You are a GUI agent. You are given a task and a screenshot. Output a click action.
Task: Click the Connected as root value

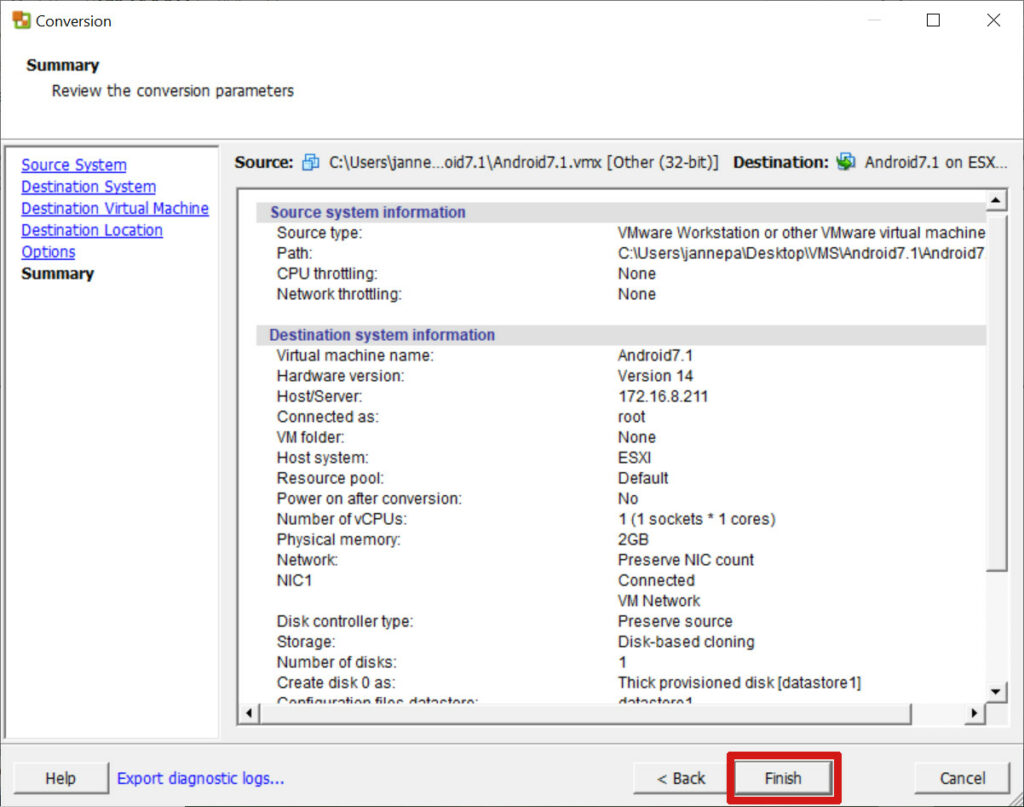(632, 417)
